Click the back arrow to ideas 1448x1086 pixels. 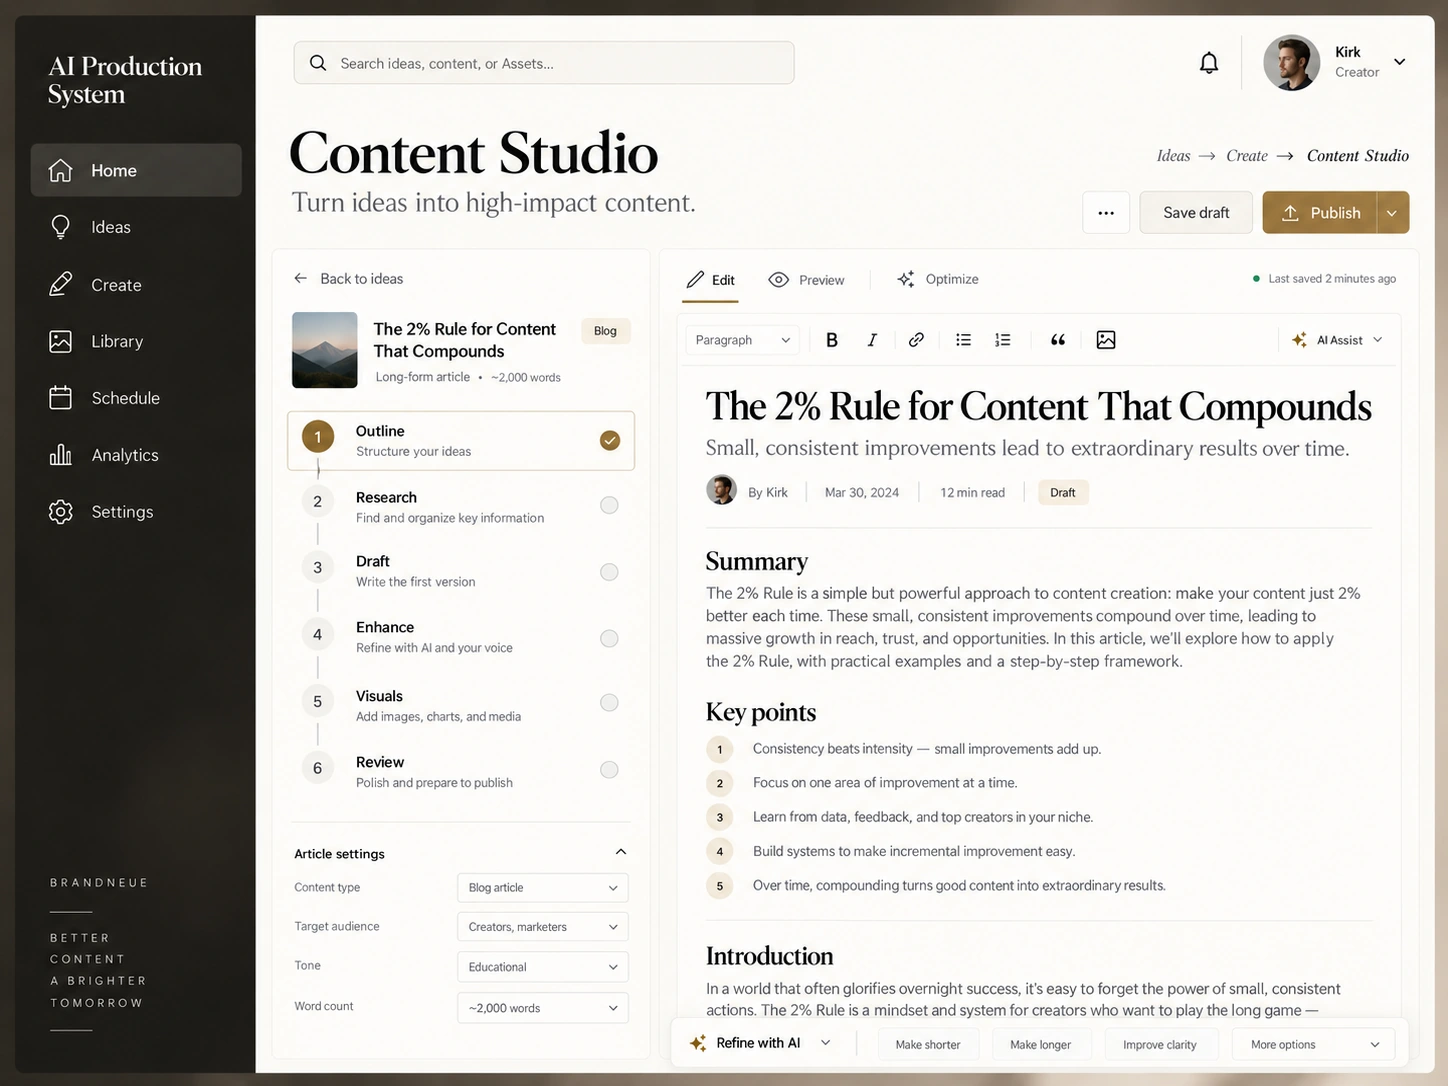300,278
